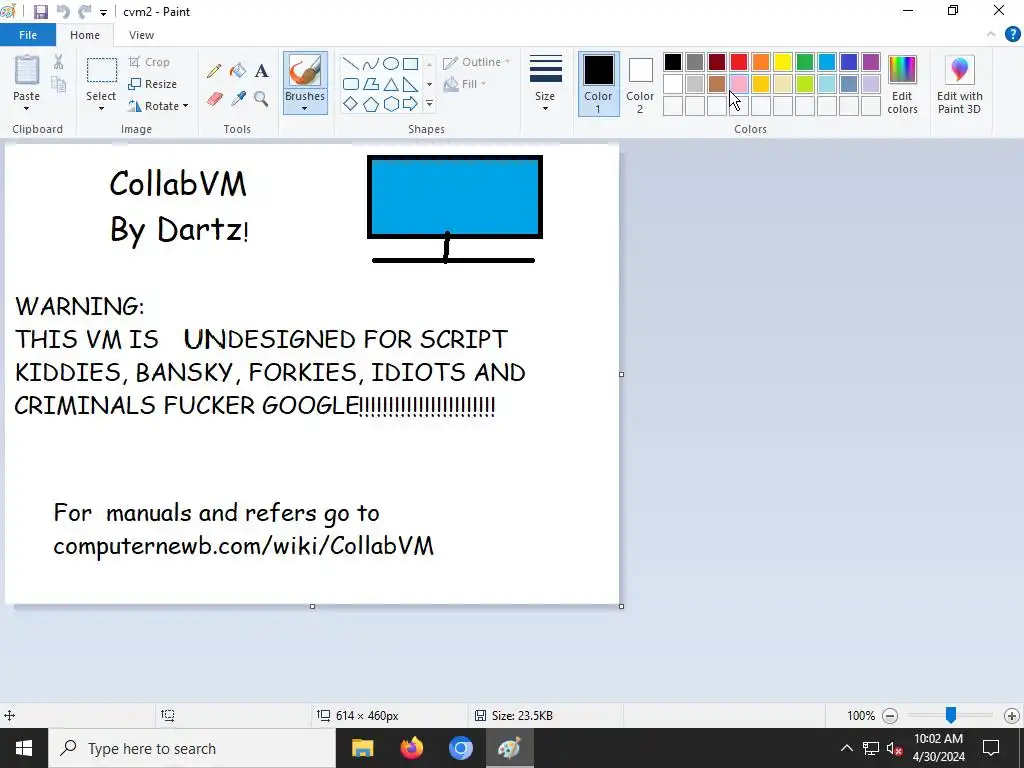Open File Explorer from taskbar
1024x768 pixels.
(x=362, y=748)
